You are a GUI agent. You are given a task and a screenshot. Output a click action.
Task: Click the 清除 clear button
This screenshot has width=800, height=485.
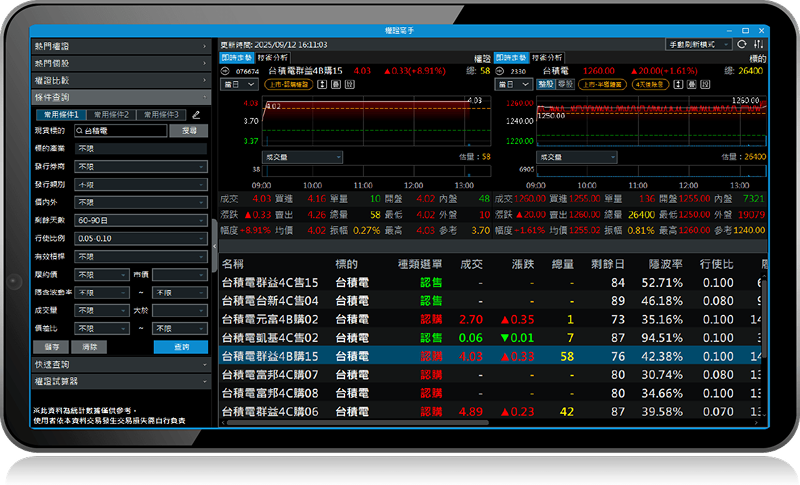[90, 347]
